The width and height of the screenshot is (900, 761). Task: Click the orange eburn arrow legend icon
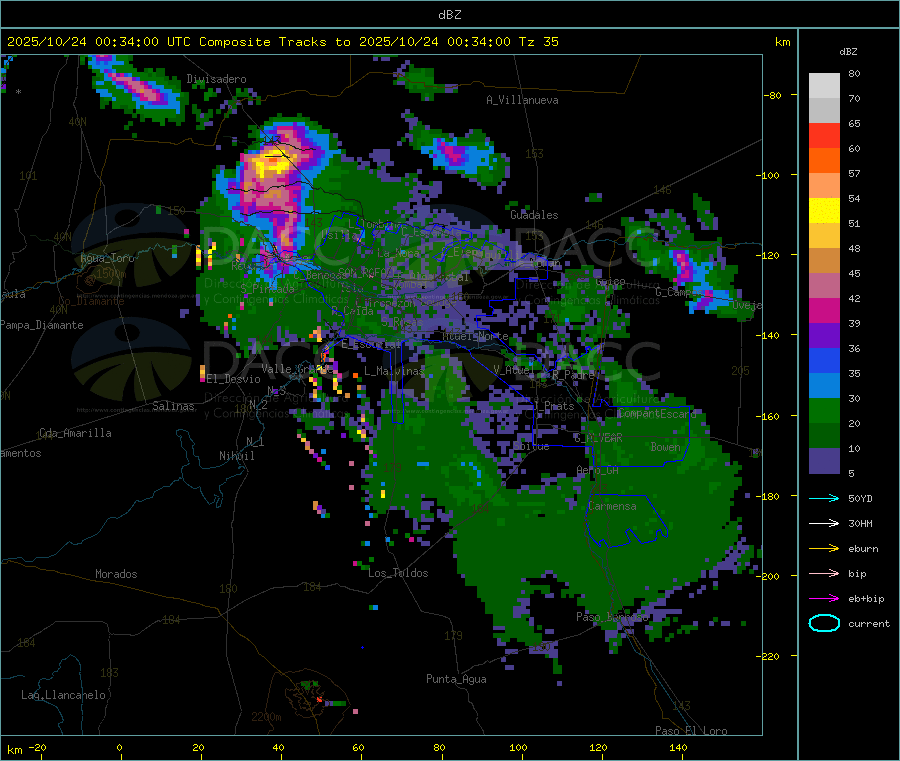click(x=824, y=549)
